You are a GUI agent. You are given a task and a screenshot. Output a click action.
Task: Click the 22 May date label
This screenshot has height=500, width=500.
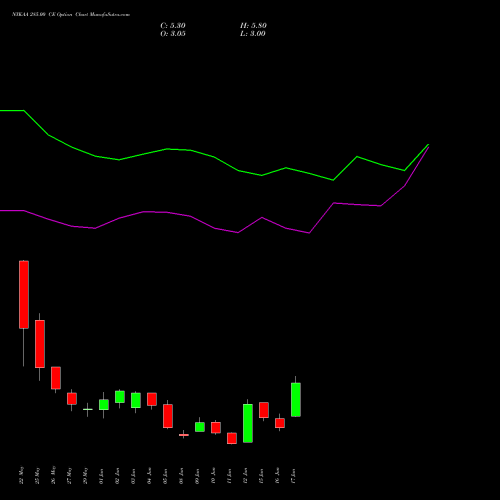(22, 475)
